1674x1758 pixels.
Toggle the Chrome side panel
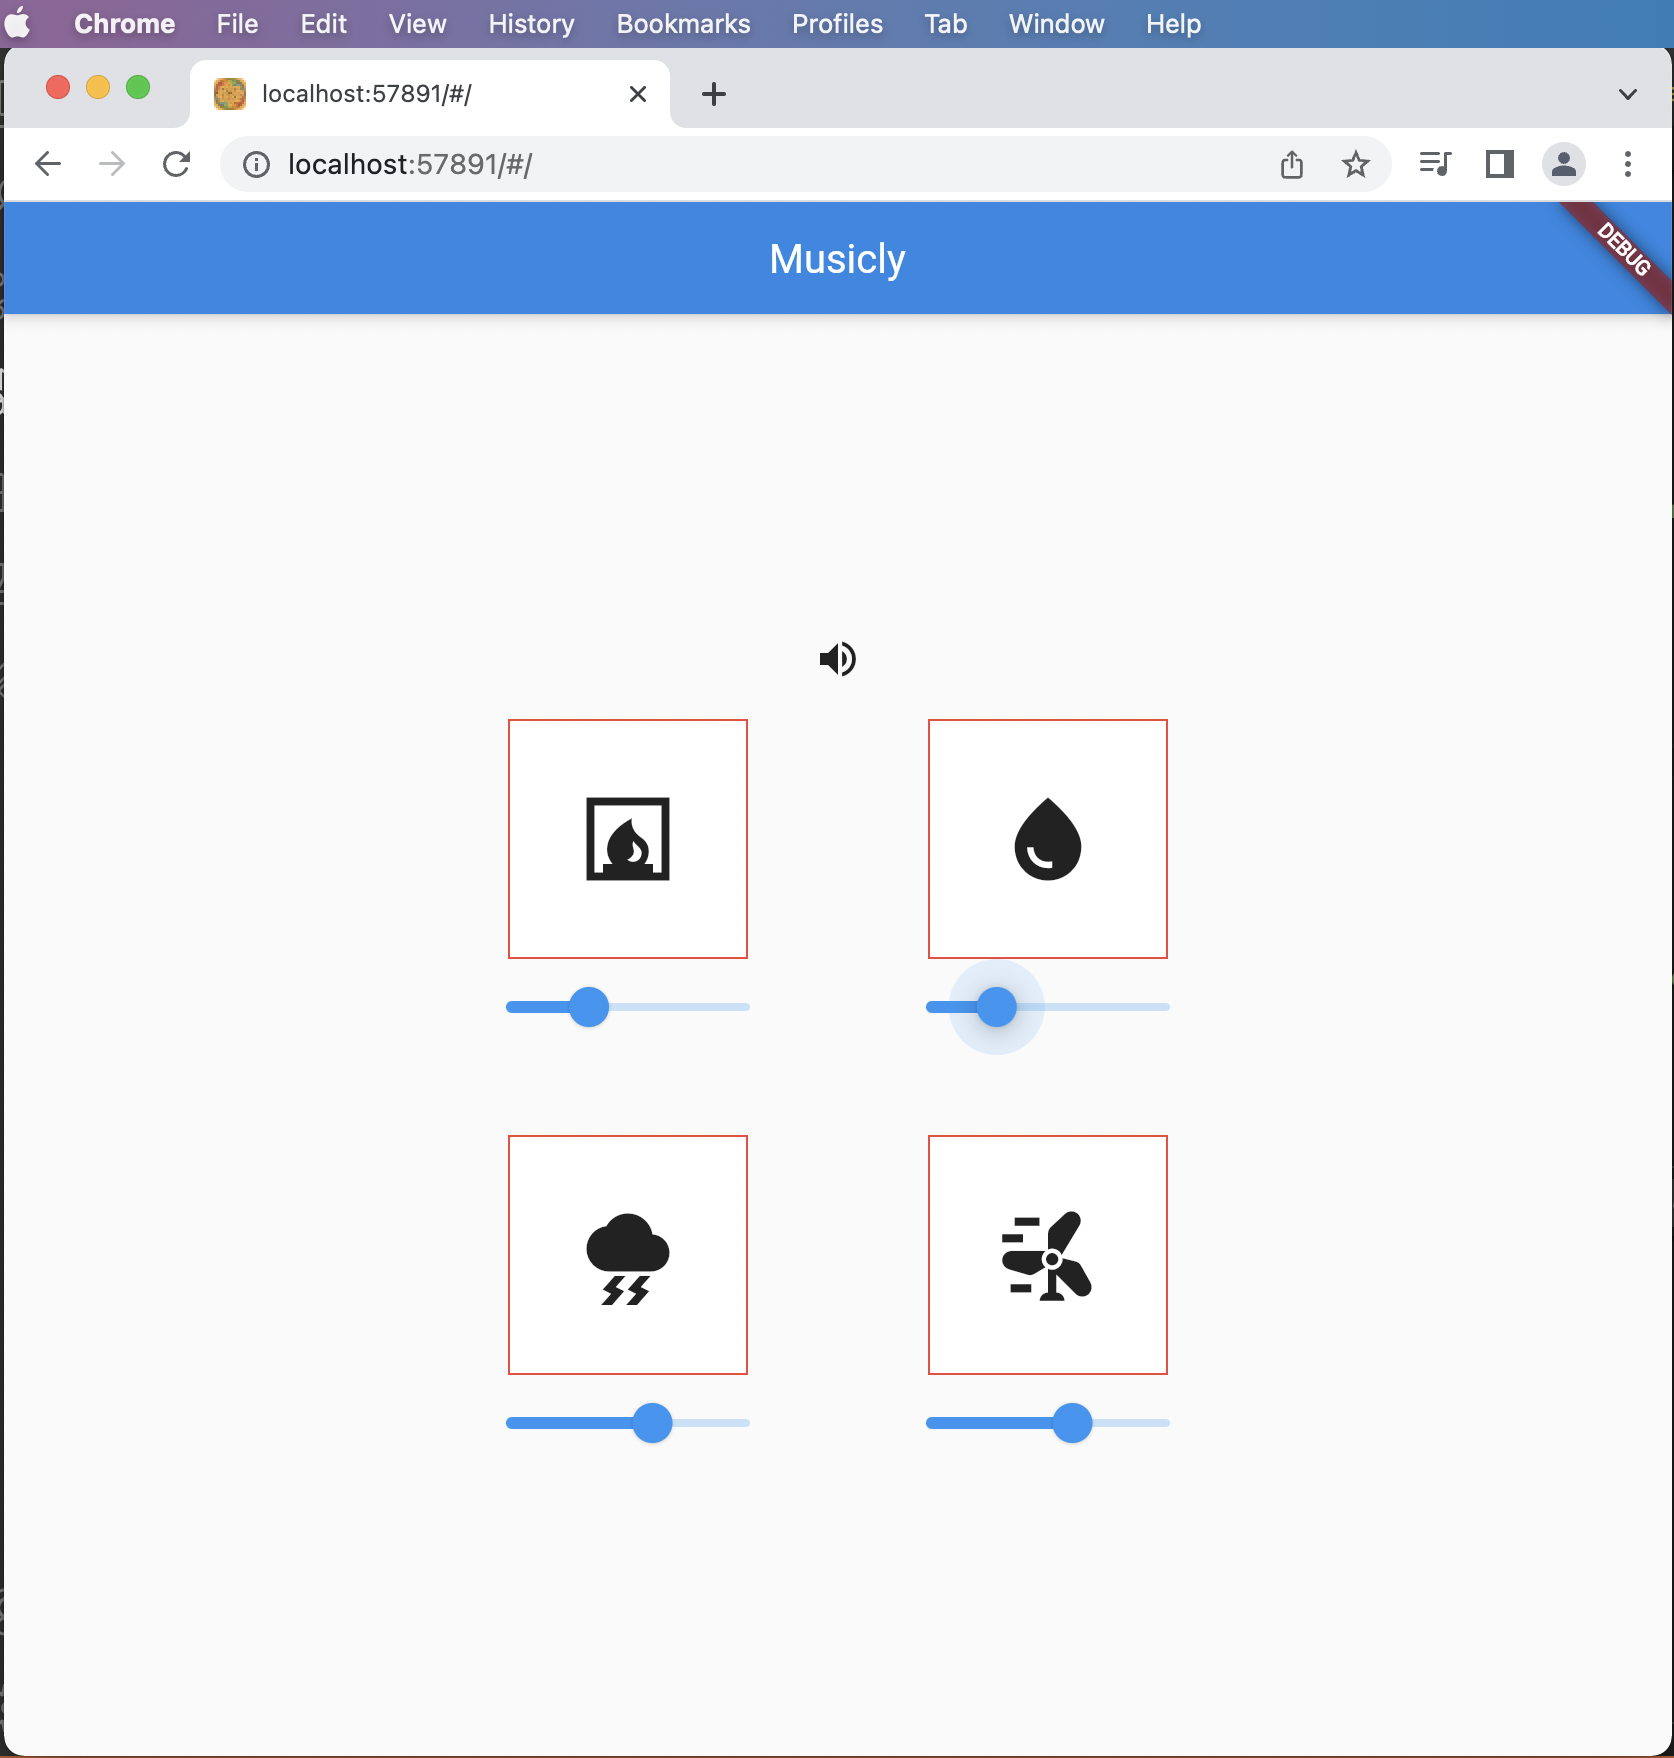[1499, 164]
